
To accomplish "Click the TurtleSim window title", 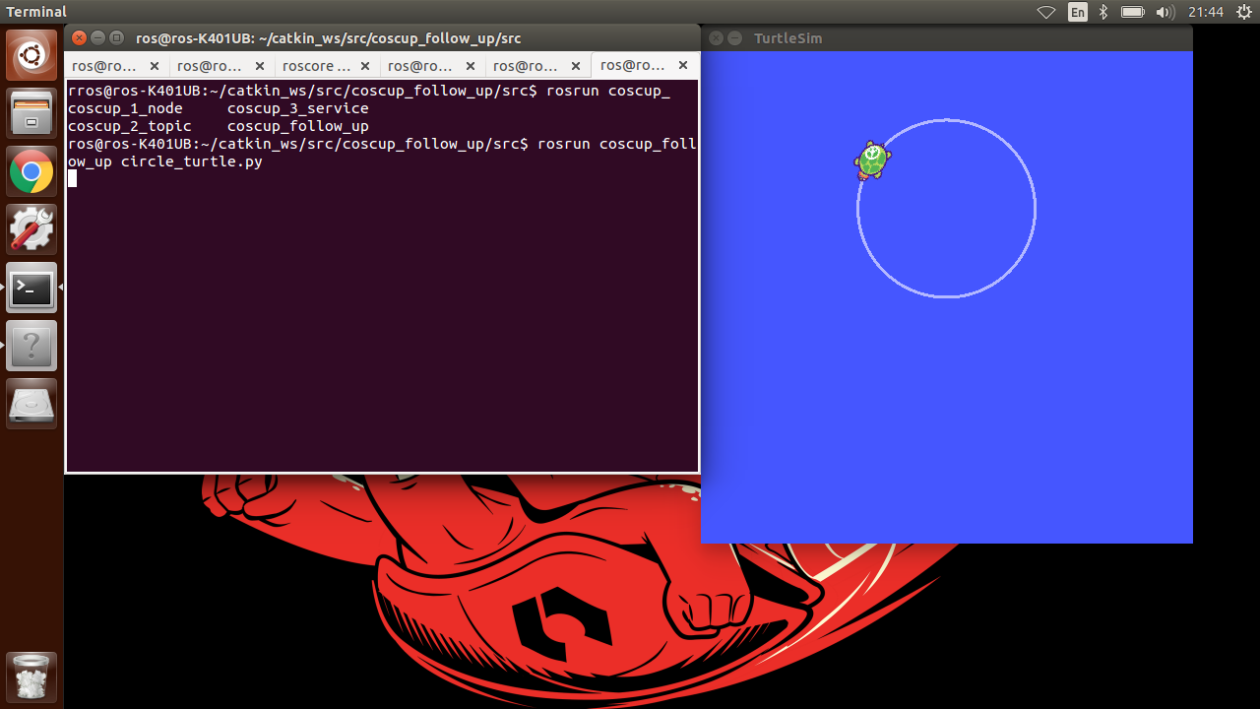I will 788,38.
